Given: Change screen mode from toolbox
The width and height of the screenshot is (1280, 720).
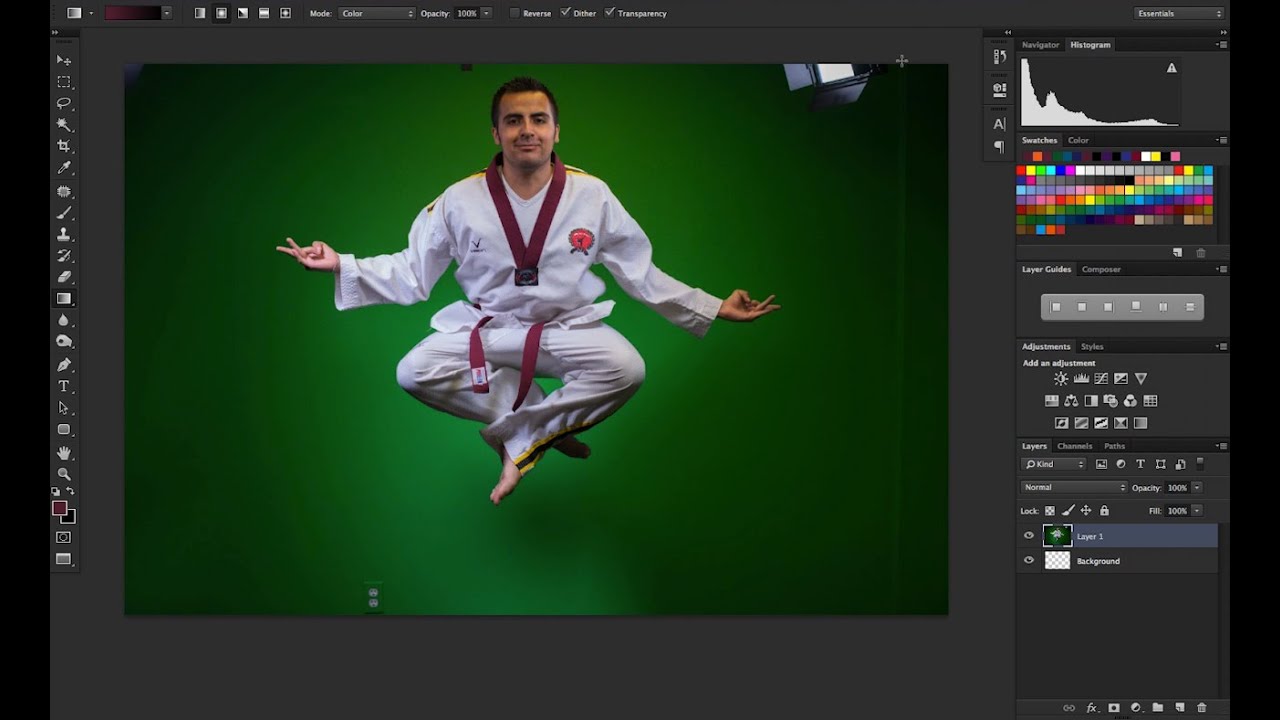Looking at the screenshot, I should coord(64,560).
